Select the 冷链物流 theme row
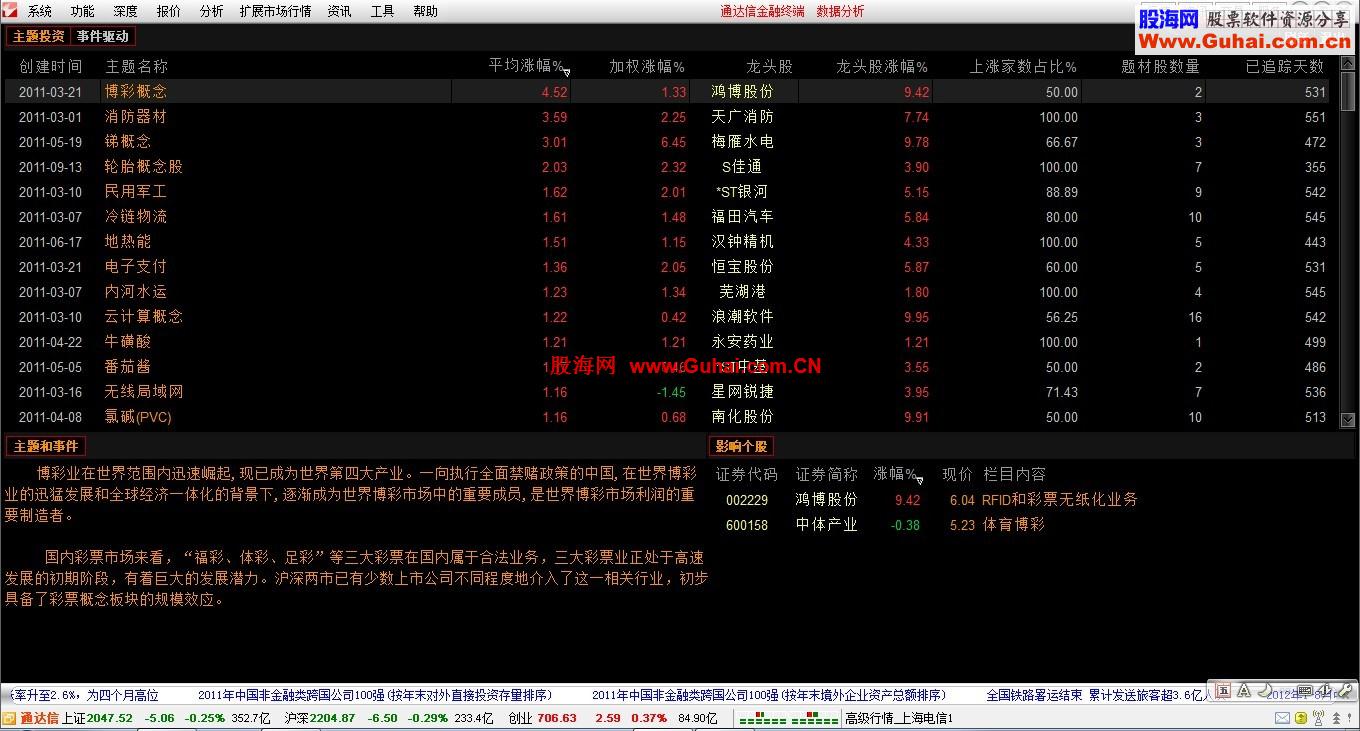Viewport: 1360px width, 731px height. 667,216
